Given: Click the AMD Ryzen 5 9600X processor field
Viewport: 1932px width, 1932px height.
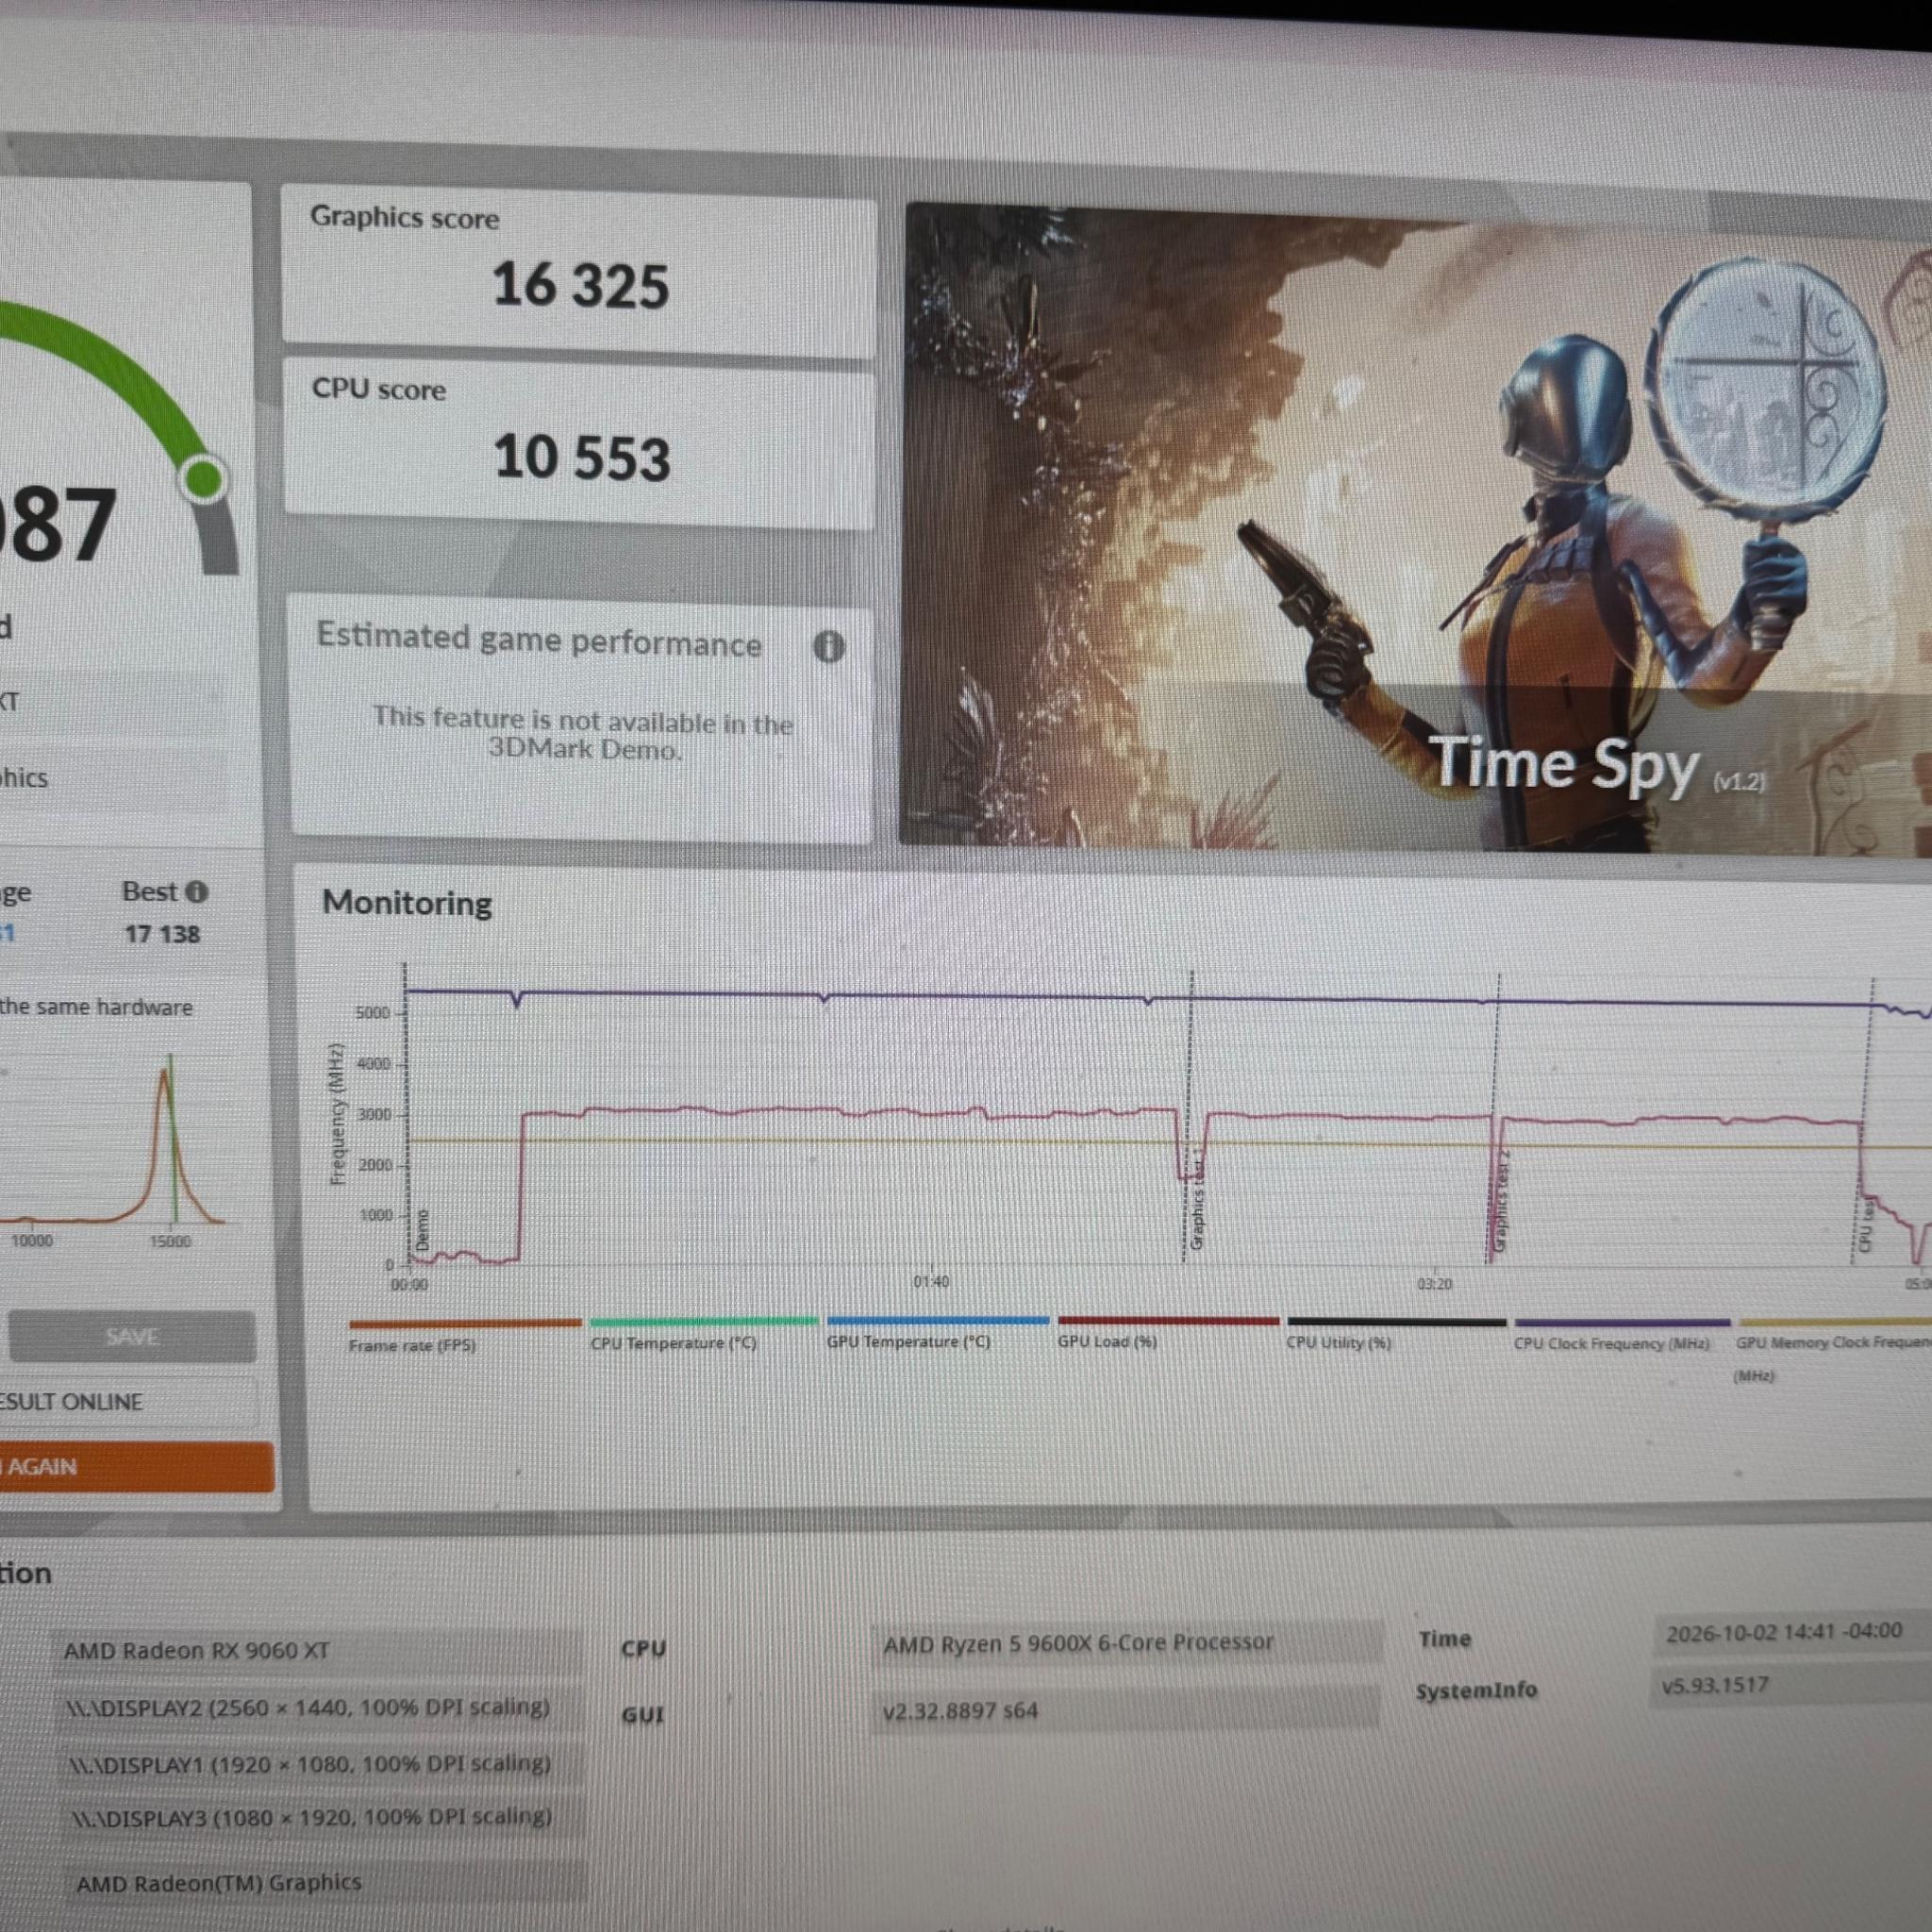Looking at the screenshot, I should [x=1127, y=1643].
